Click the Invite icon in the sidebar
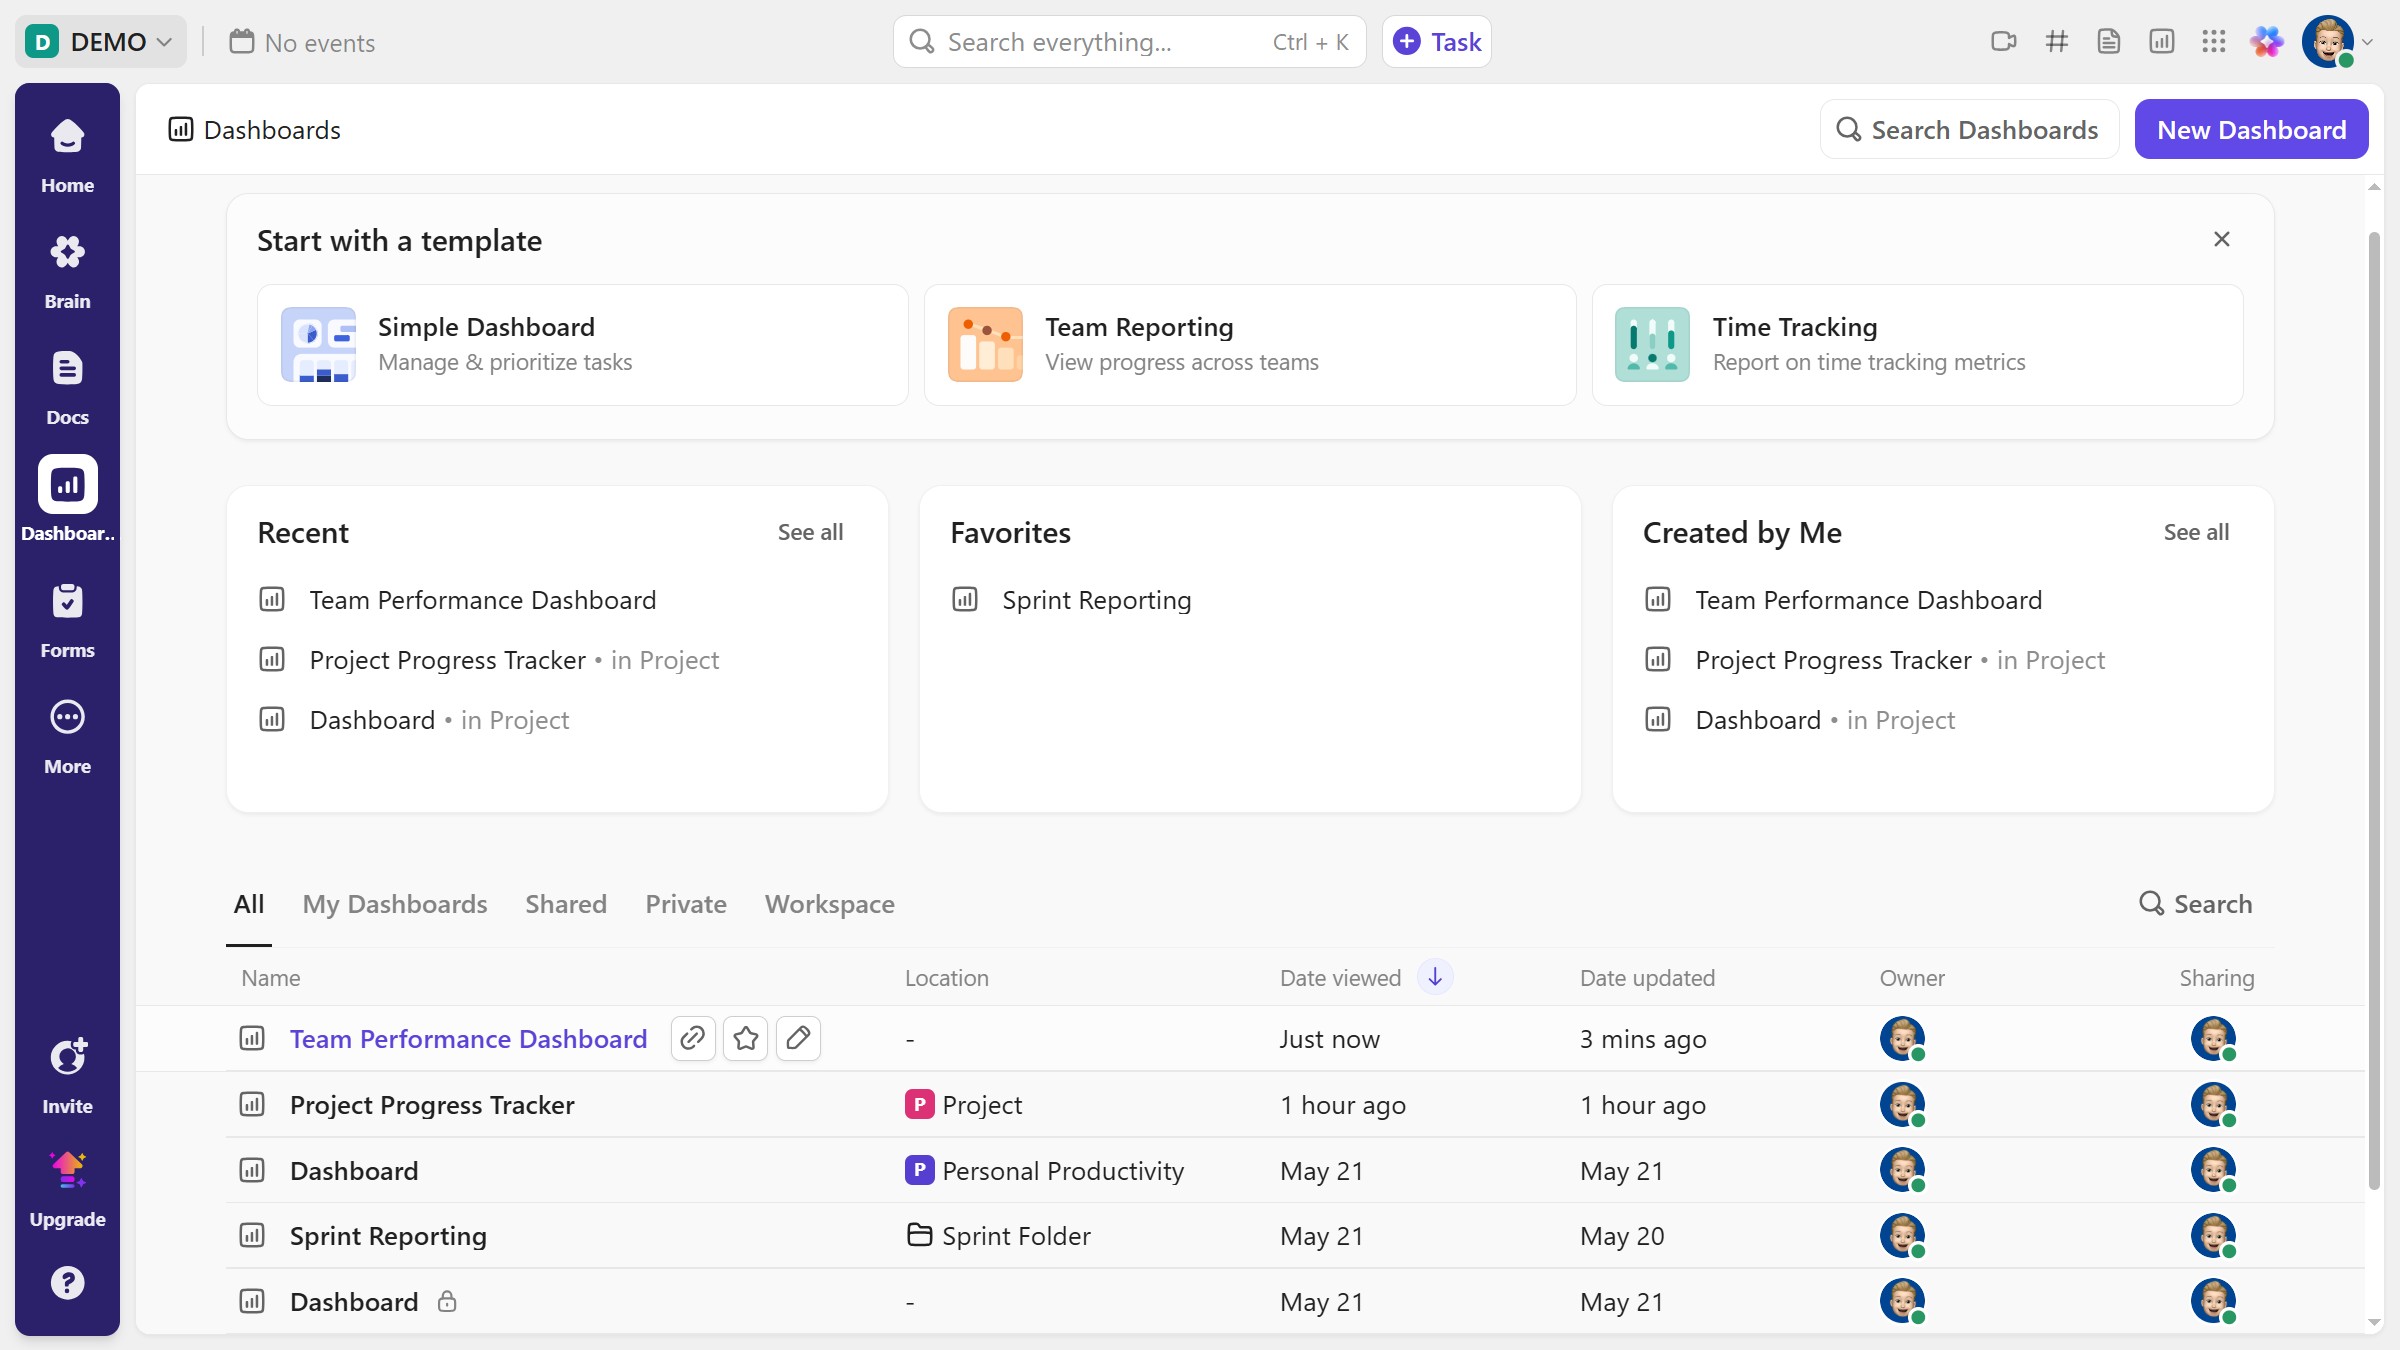The image size is (2400, 1350). [67, 1056]
